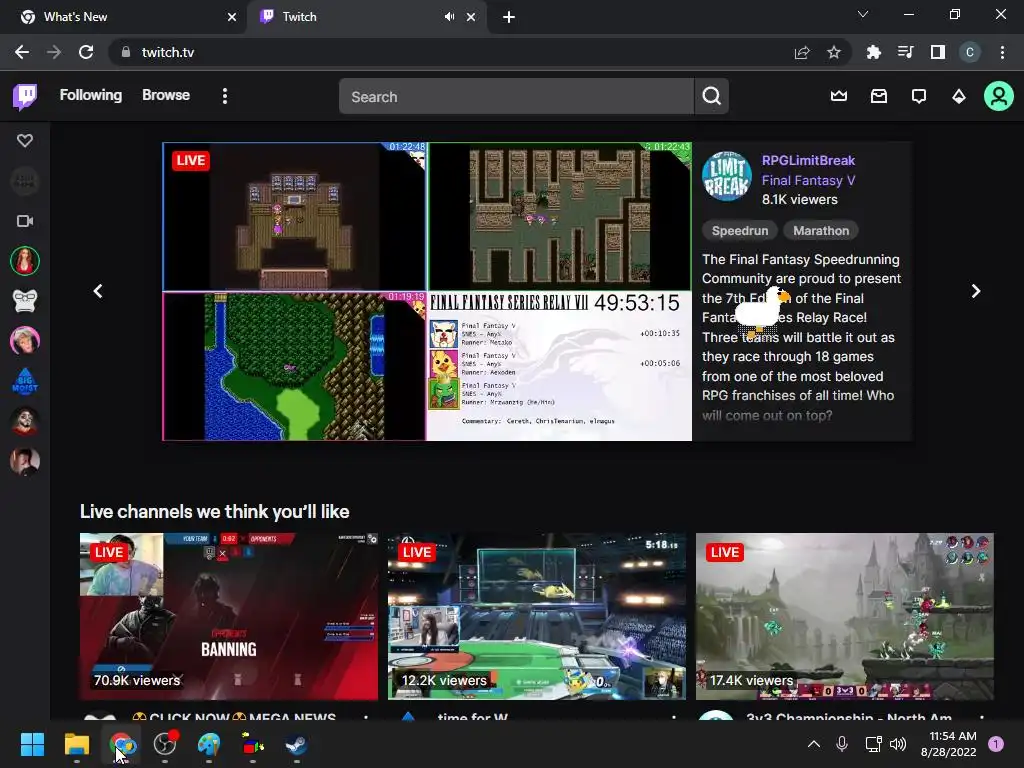
Task: Open the red-haired streamer avatar in sidebar
Action: [25, 261]
